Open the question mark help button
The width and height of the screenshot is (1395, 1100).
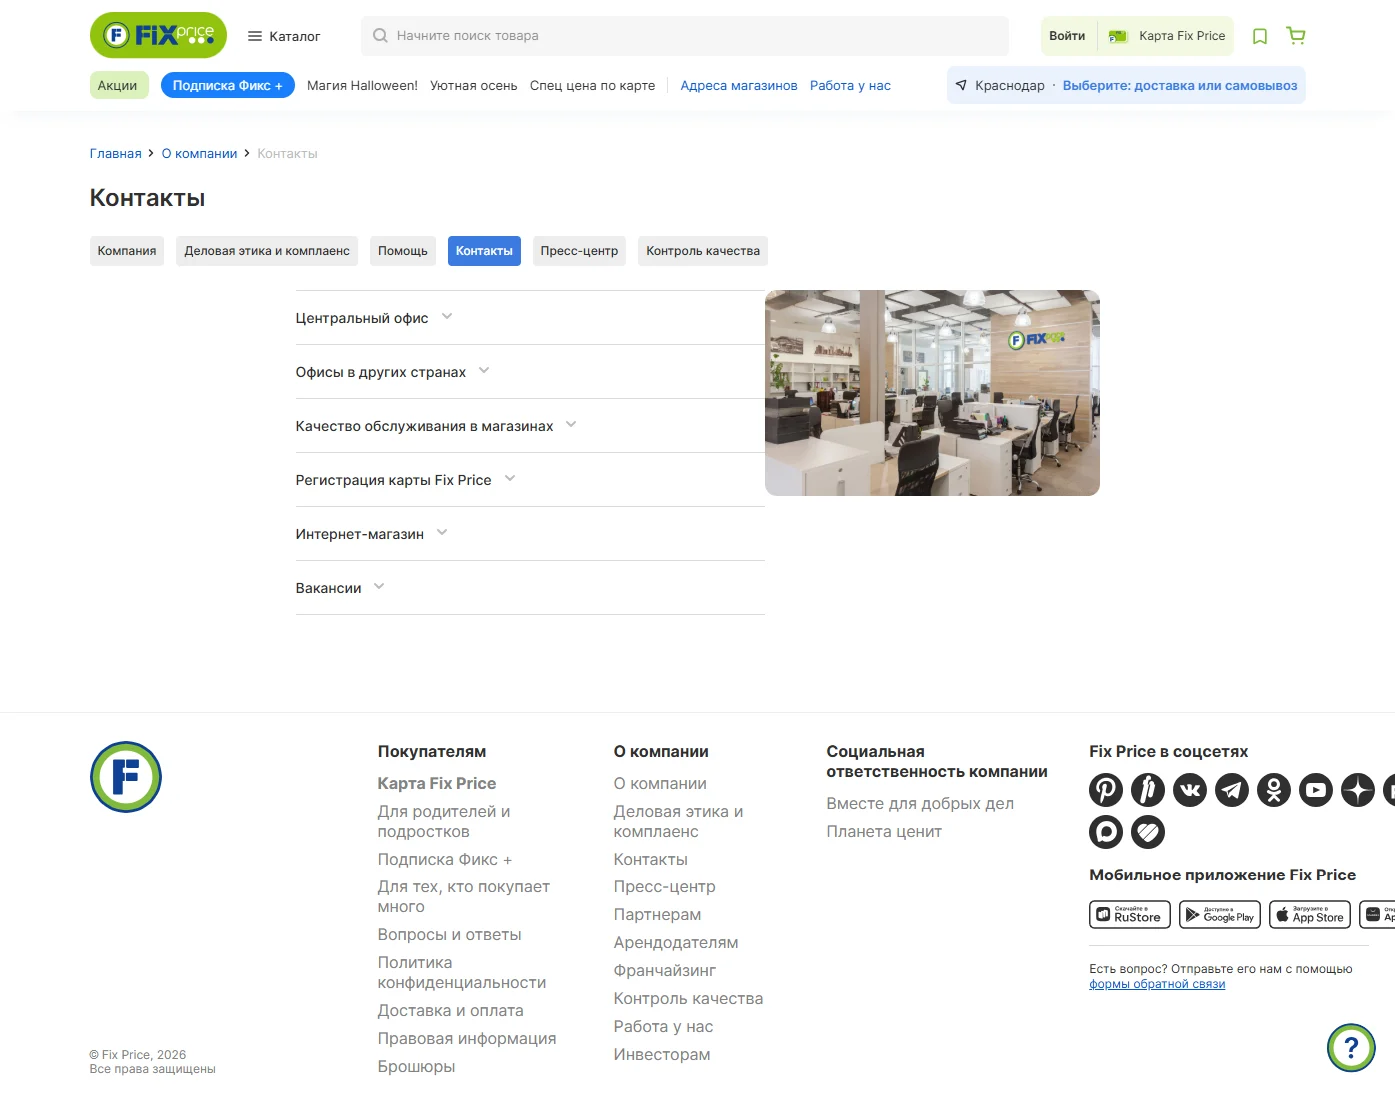[x=1351, y=1048]
